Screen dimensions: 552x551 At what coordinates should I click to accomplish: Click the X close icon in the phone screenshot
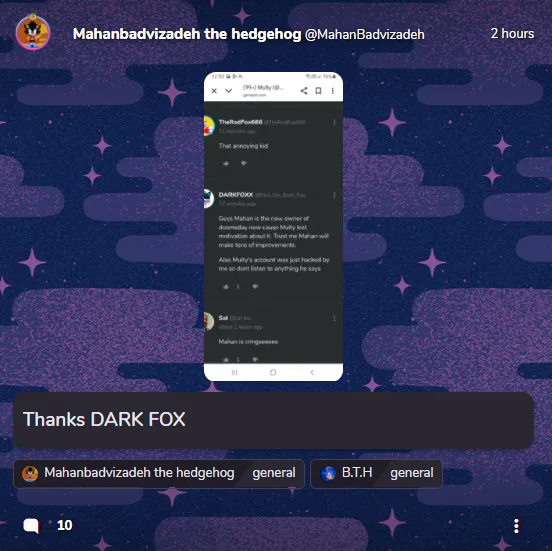pyautogui.click(x=214, y=91)
